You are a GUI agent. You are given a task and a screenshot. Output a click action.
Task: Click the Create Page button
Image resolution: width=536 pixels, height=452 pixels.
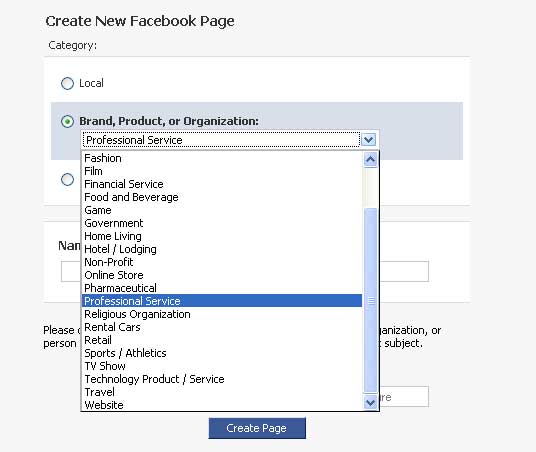pyautogui.click(x=257, y=428)
